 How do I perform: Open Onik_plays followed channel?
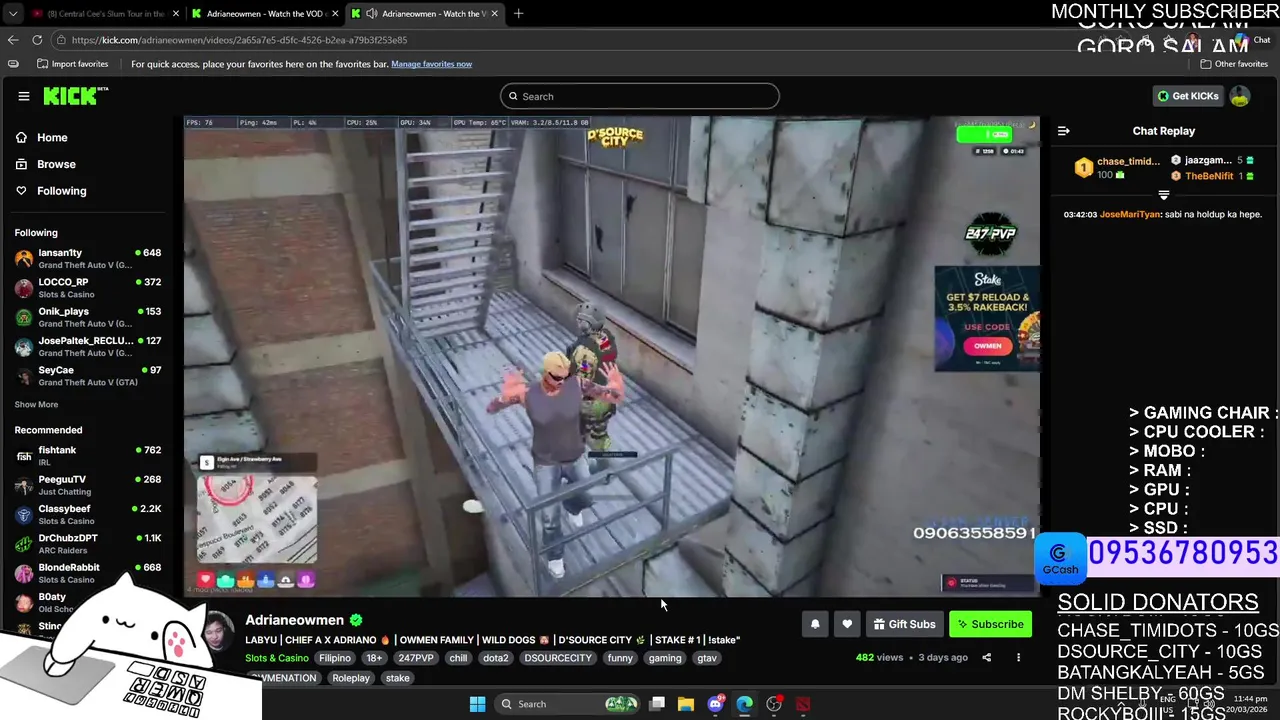[x=88, y=317]
